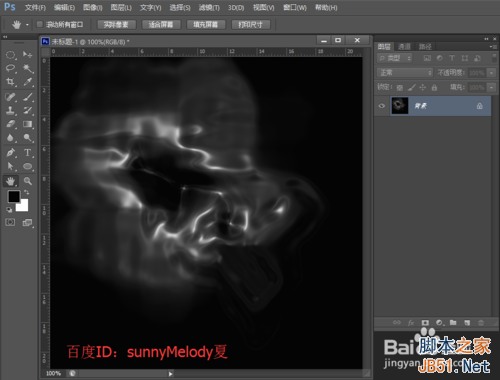Open the foreground color swatch

(x=14, y=196)
